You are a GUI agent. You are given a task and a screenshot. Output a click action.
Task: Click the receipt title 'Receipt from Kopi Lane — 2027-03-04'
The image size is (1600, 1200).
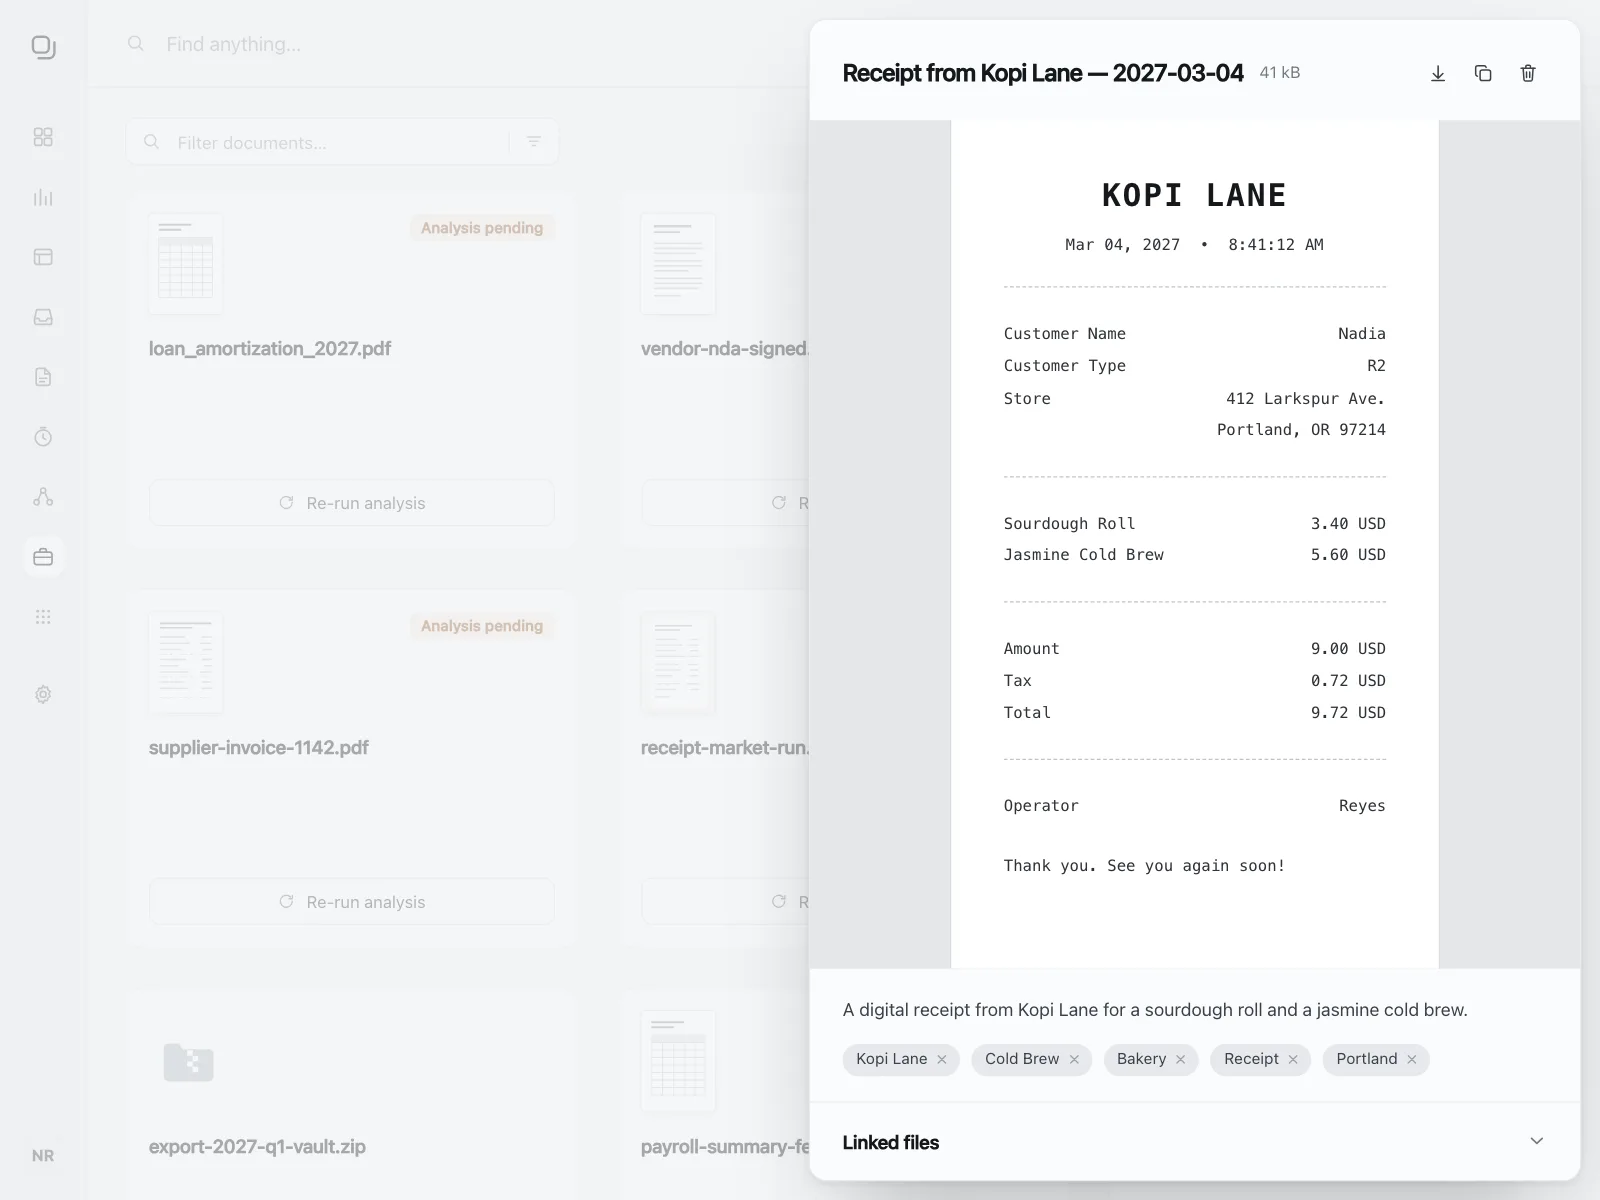click(1043, 73)
